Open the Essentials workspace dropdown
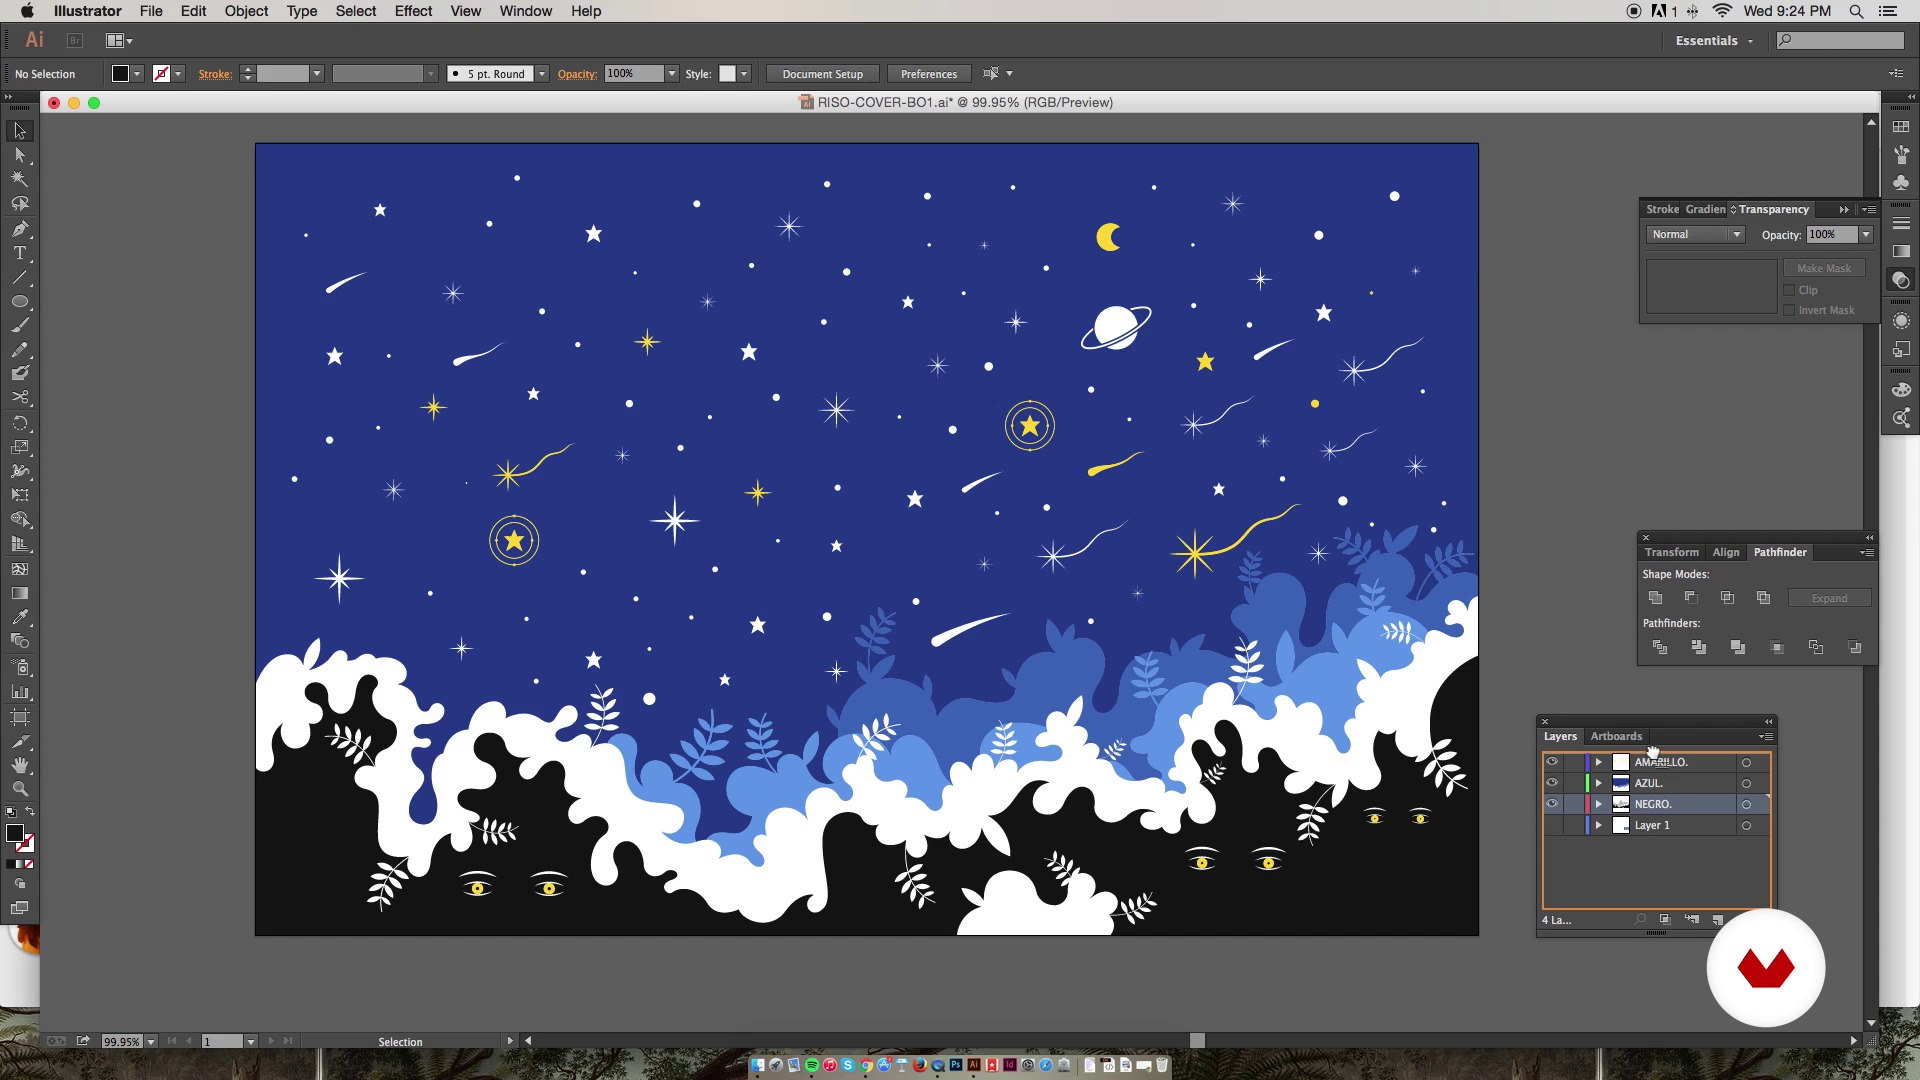 1714,41
